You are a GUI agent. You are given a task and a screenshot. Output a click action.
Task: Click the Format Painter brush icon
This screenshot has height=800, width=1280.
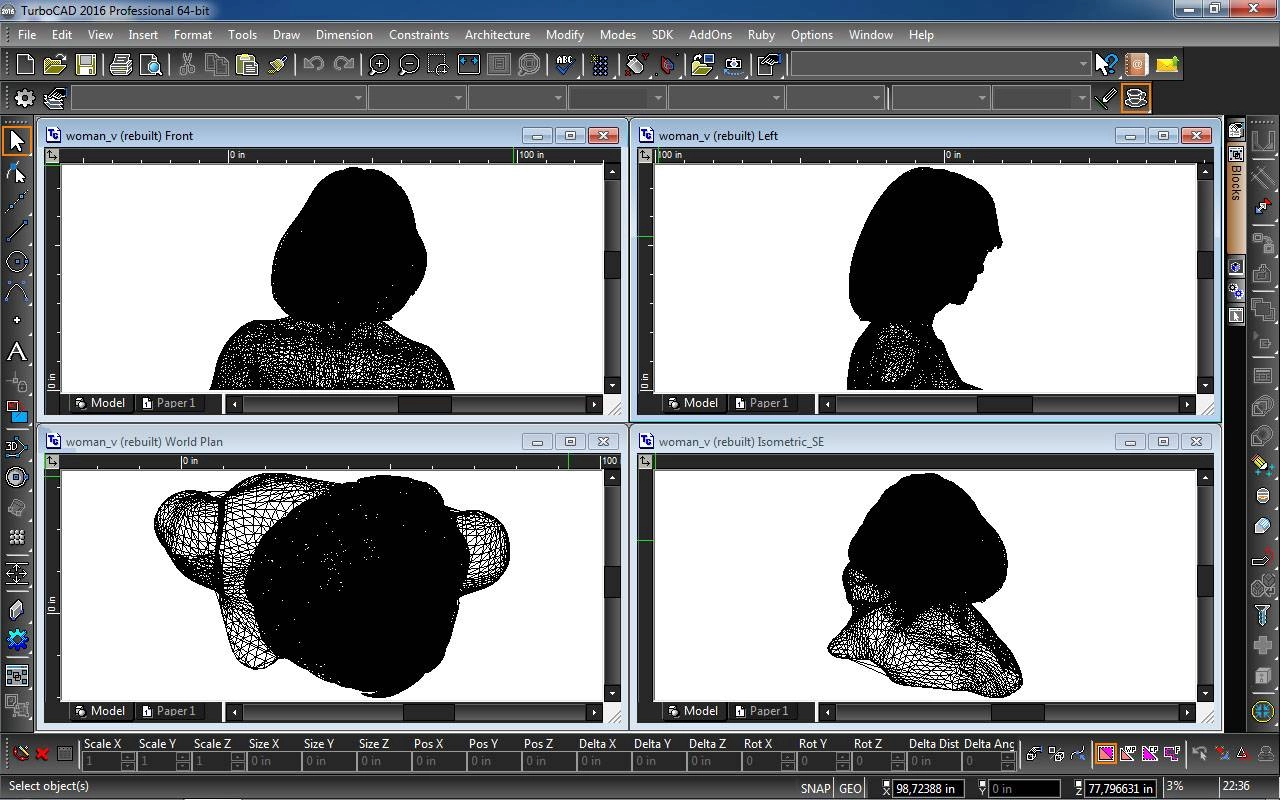coord(278,65)
